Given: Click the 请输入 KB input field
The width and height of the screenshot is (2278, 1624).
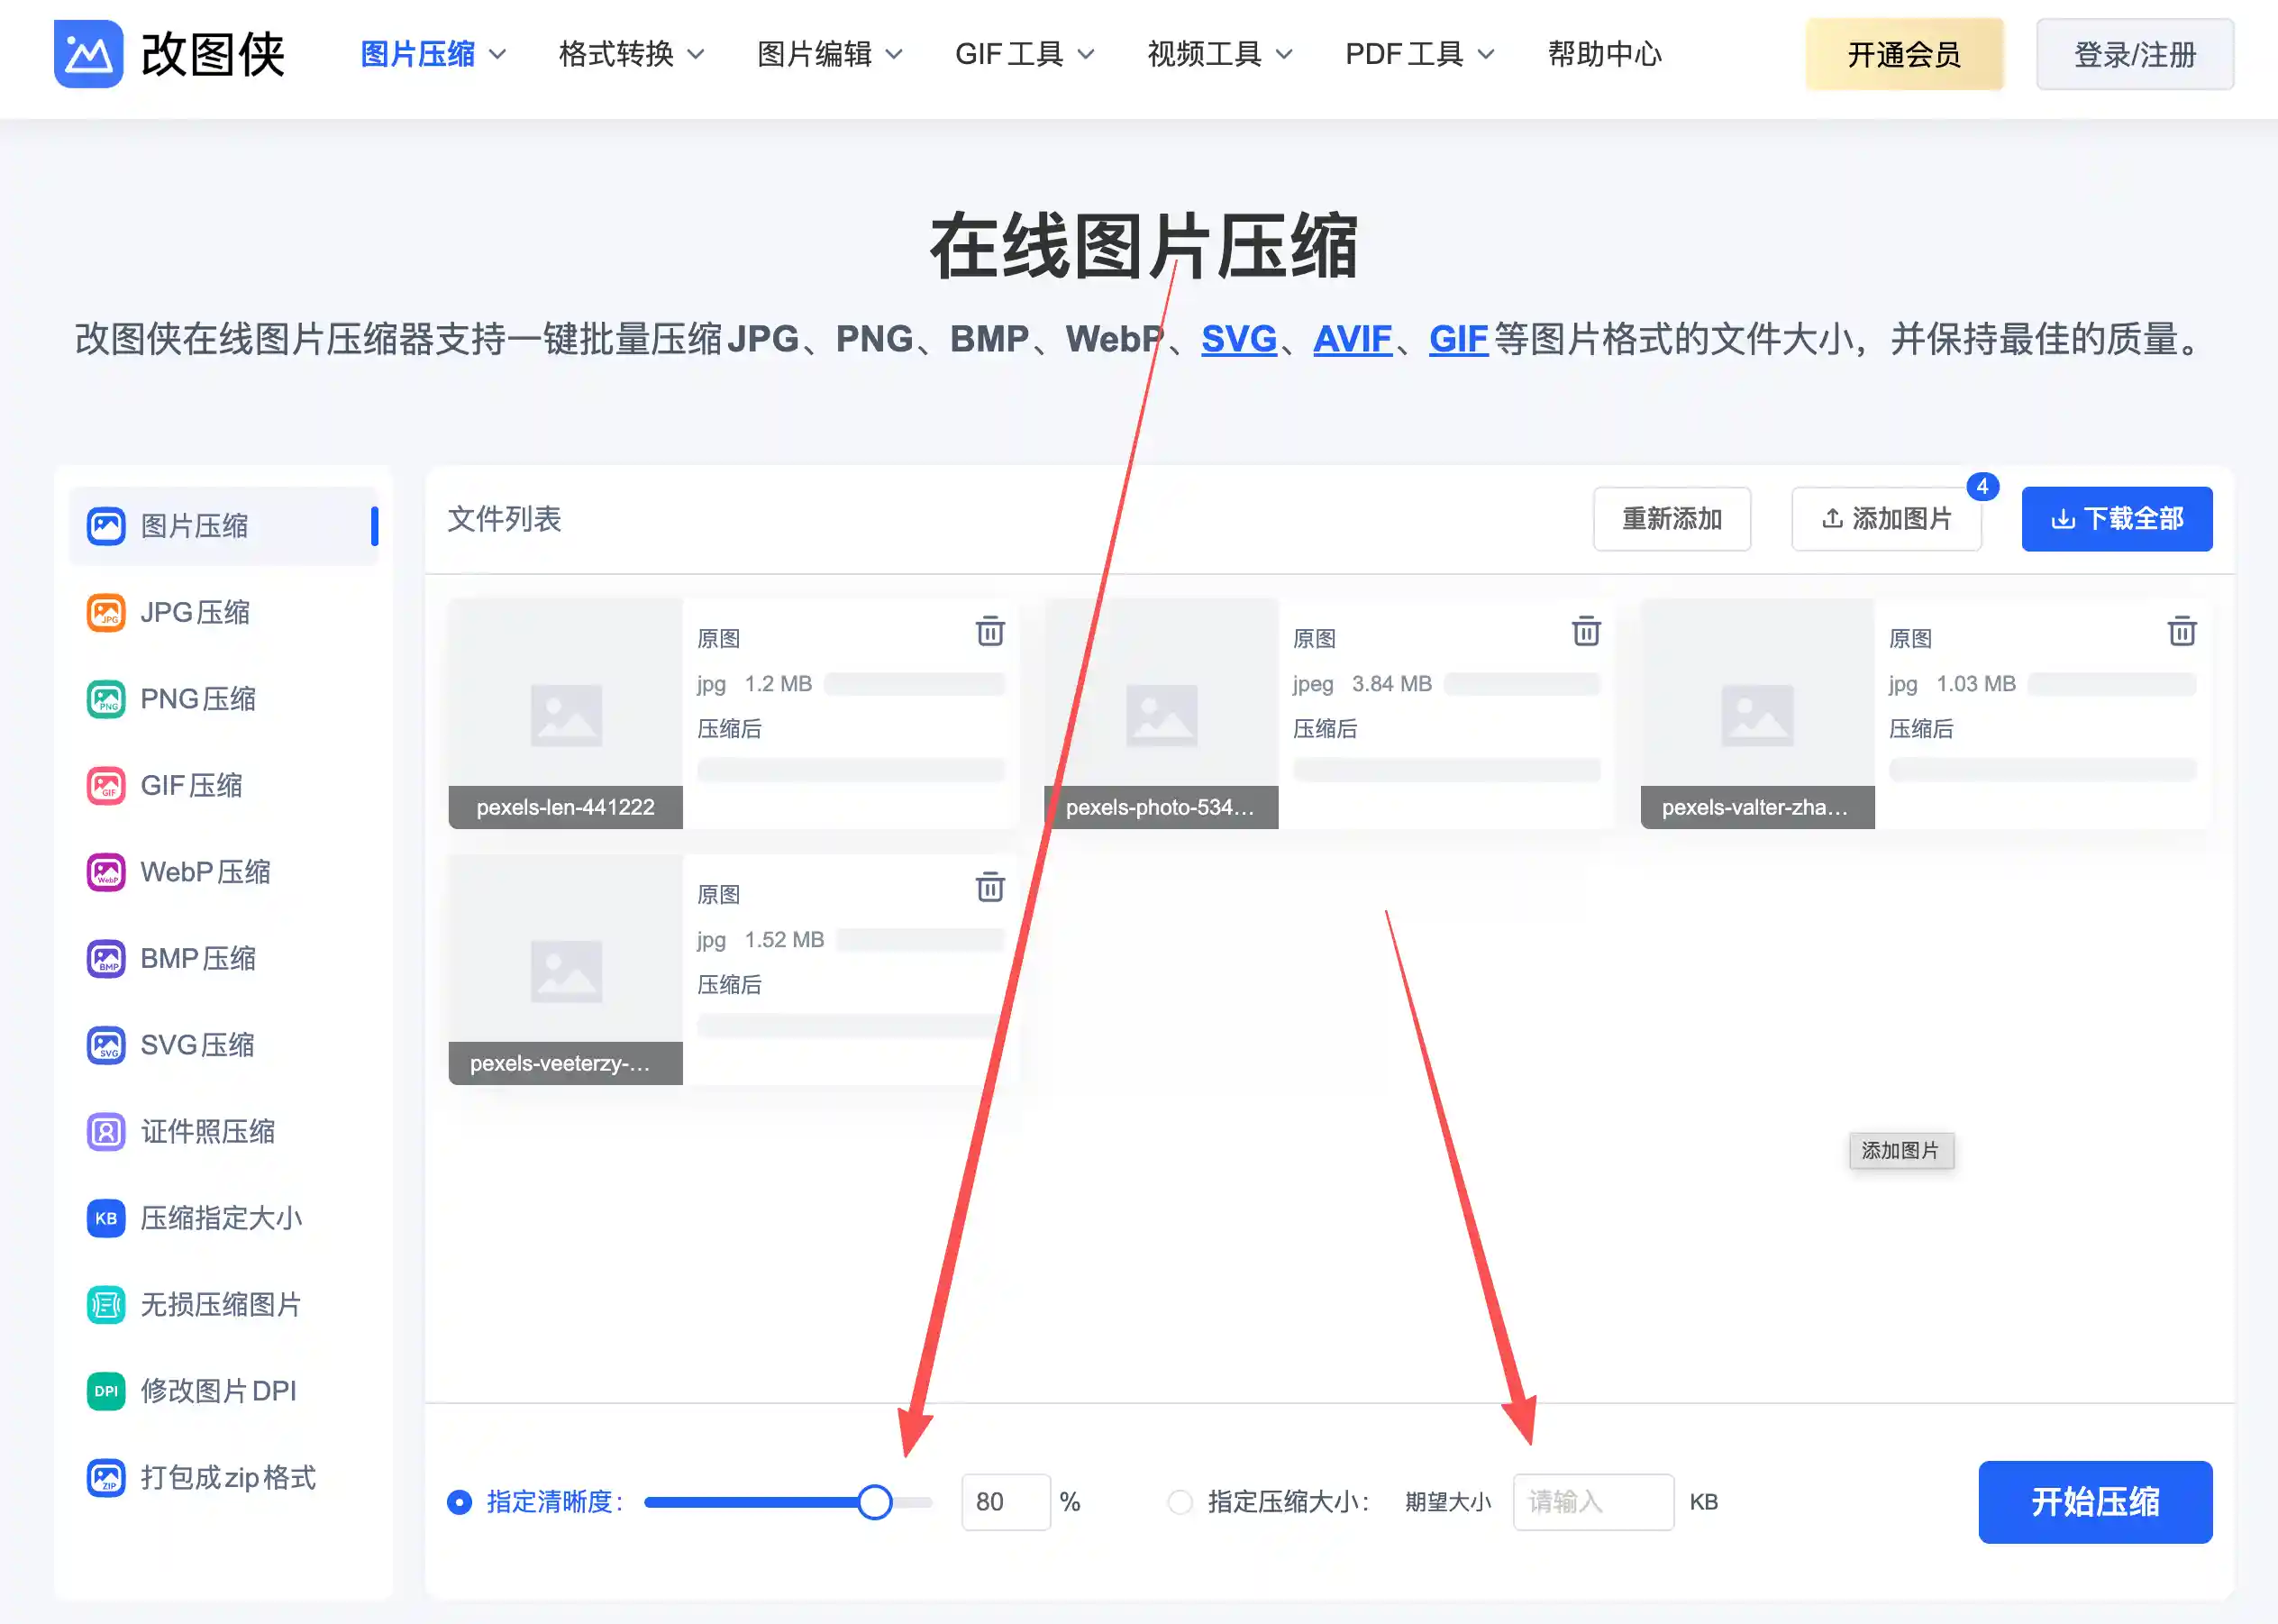Looking at the screenshot, I should [x=1592, y=1501].
